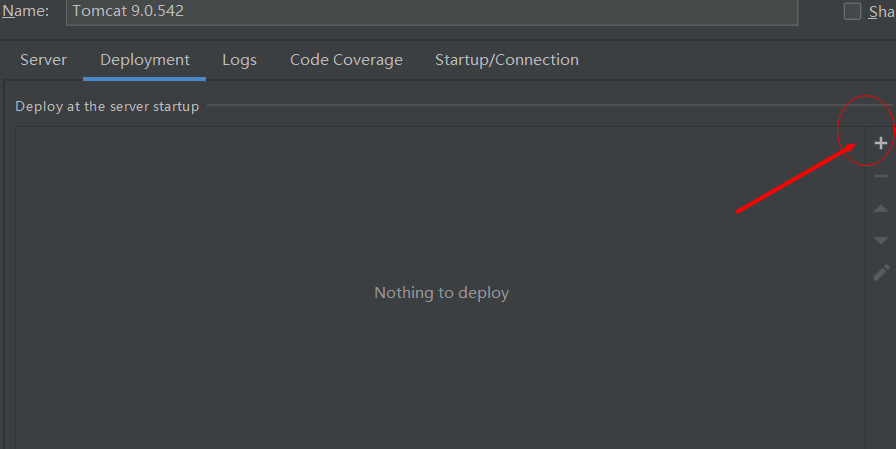Edit deployment with pencil icon

click(x=881, y=272)
